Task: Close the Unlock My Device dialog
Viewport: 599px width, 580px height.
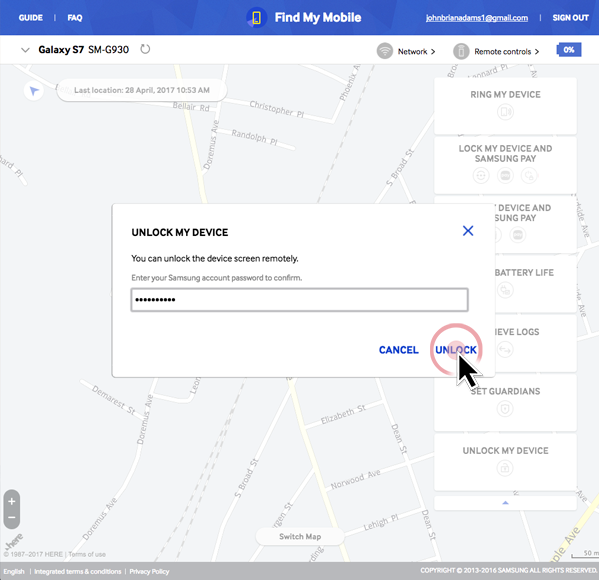Action: [468, 231]
